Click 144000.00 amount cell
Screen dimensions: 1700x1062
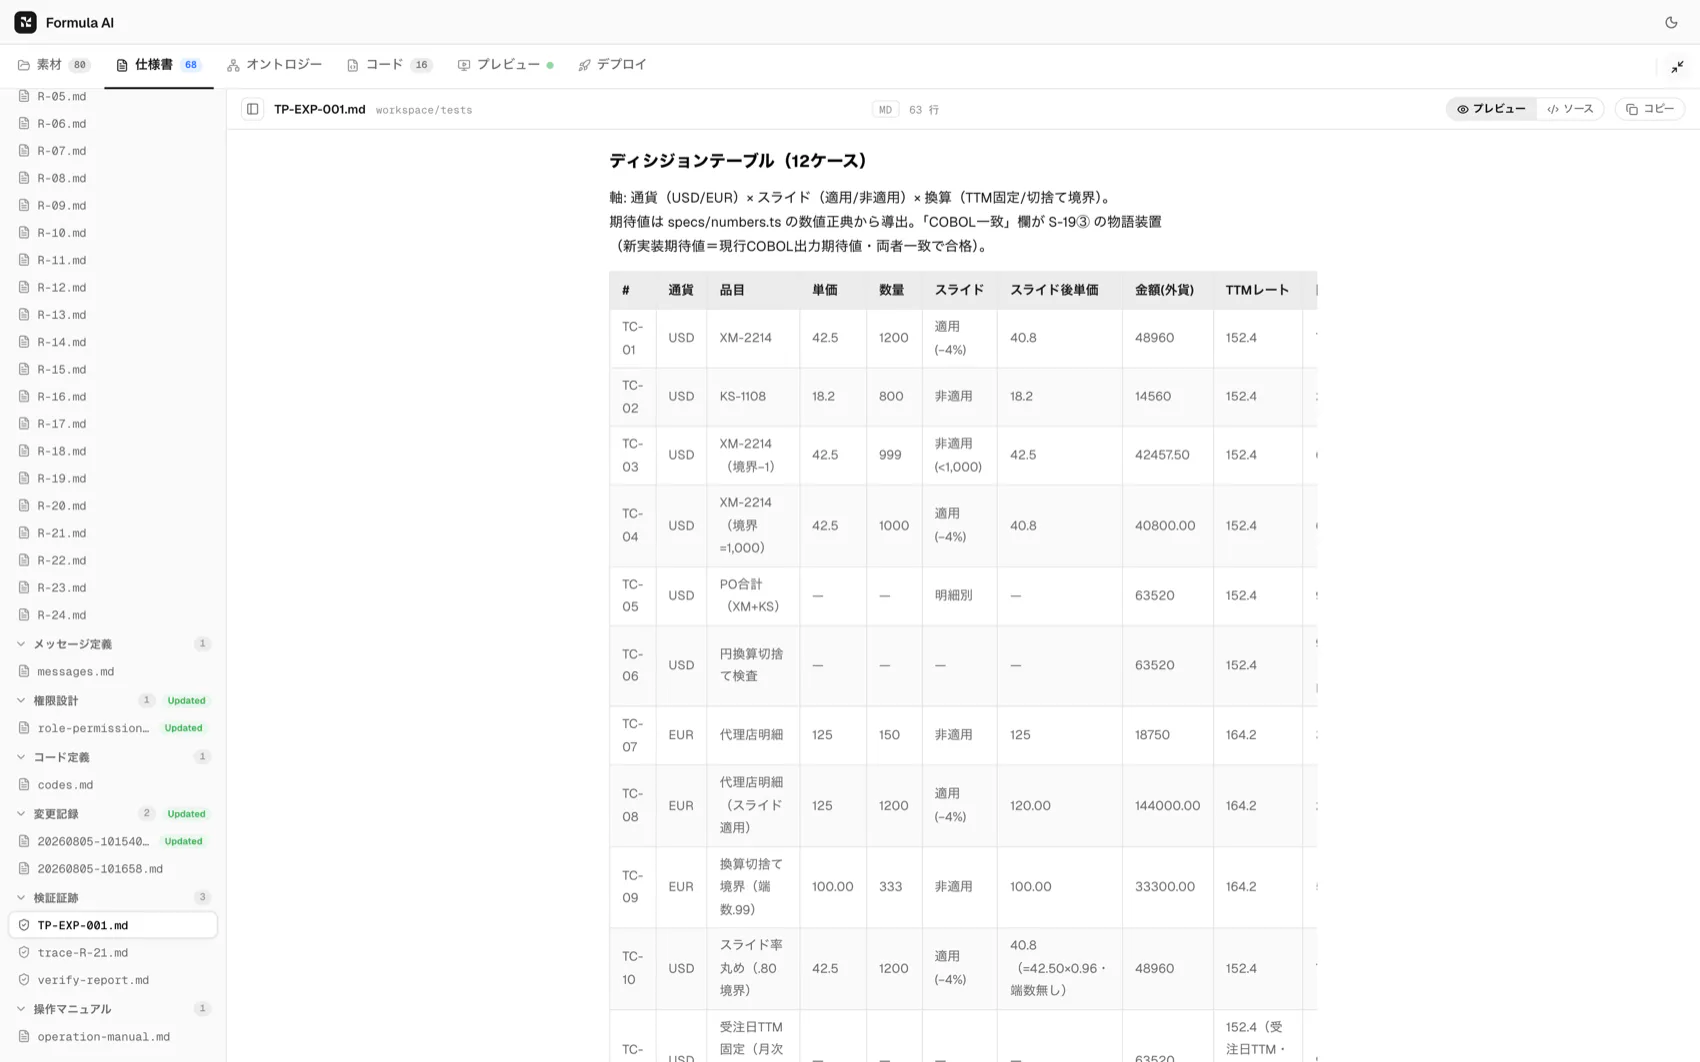1167,806
